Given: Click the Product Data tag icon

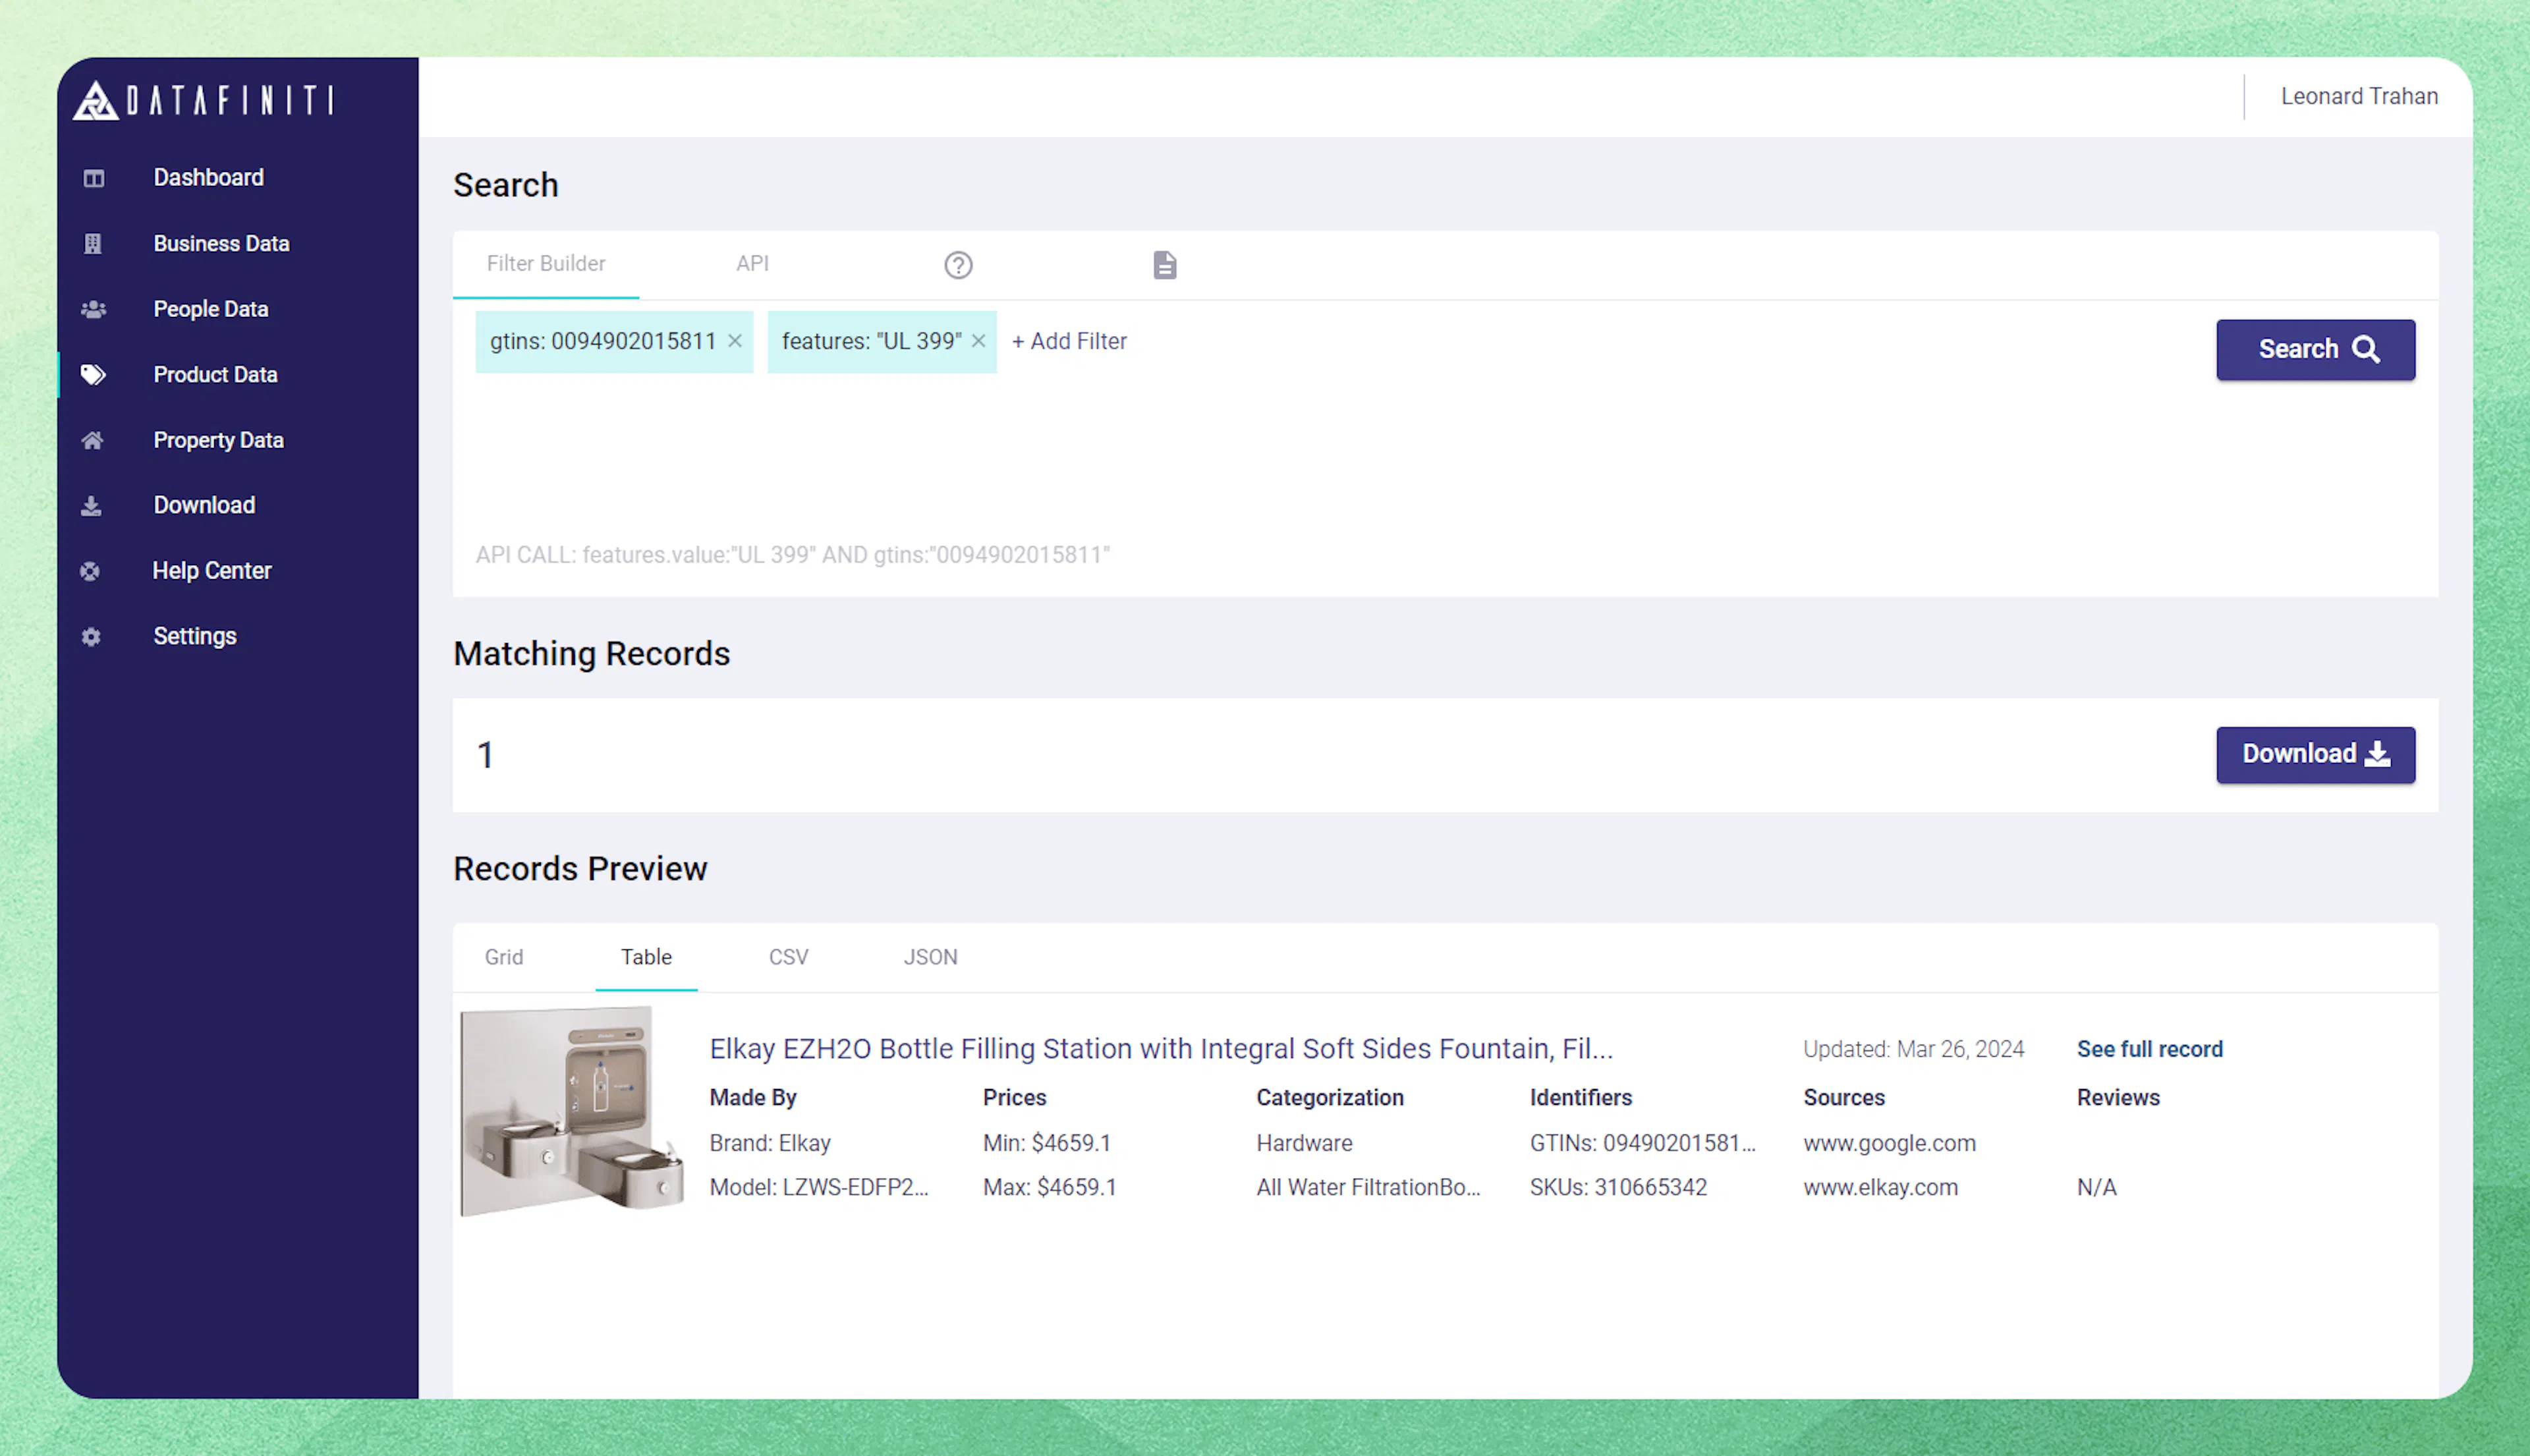Looking at the screenshot, I should (92, 374).
